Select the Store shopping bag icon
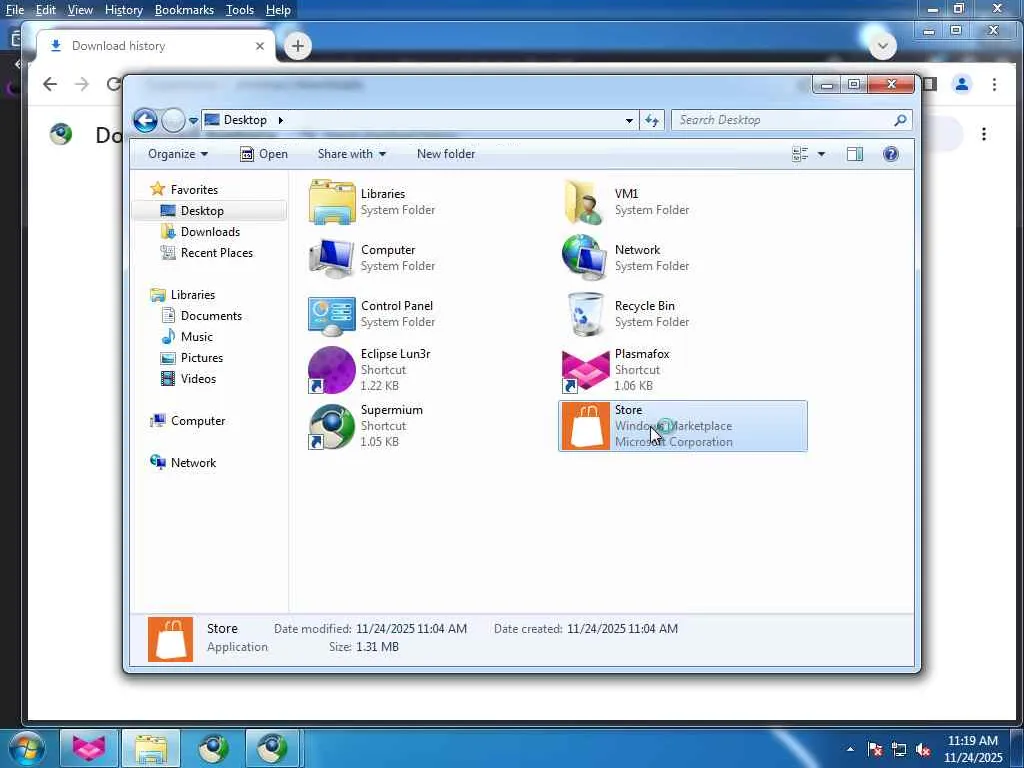Viewport: 1024px width, 768px height. (586, 426)
